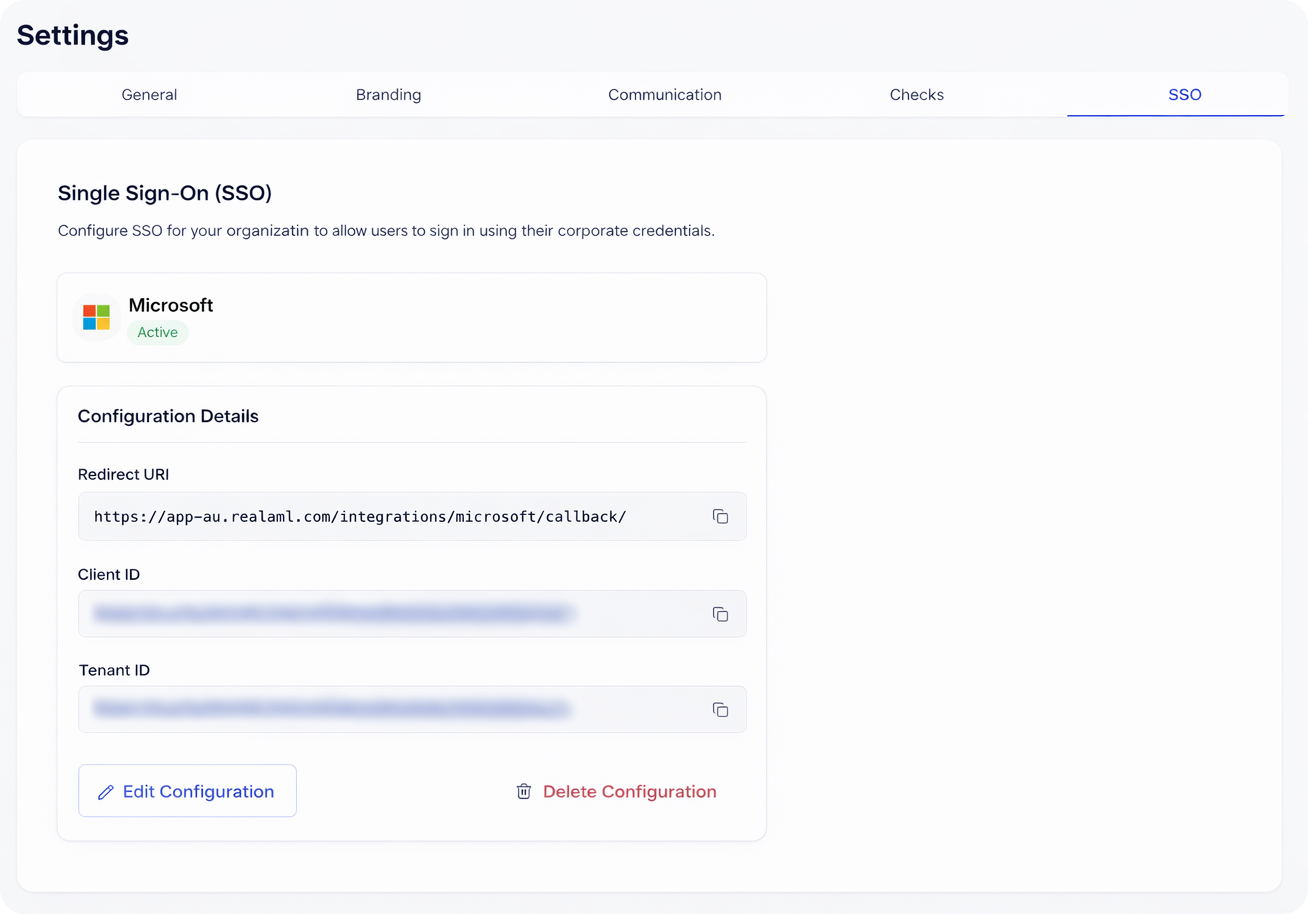Select the Checks tab
The width and height of the screenshot is (1308, 914).
pos(916,95)
